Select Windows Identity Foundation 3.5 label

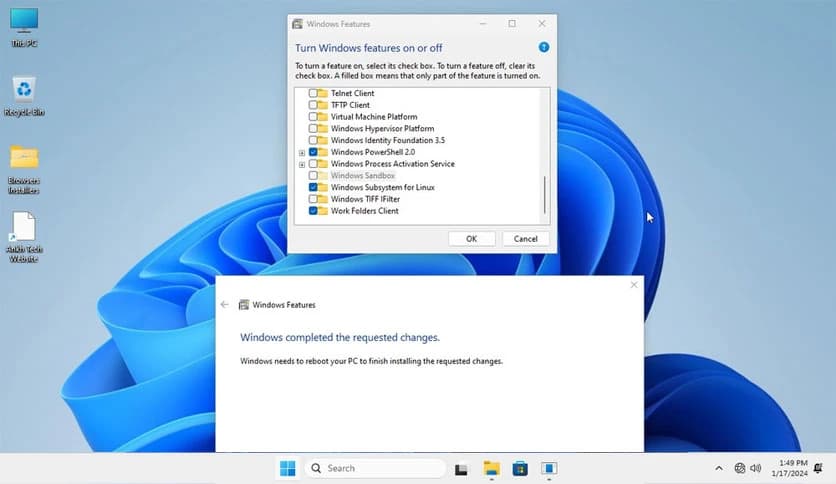pyautogui.click(x=388, y=140)
